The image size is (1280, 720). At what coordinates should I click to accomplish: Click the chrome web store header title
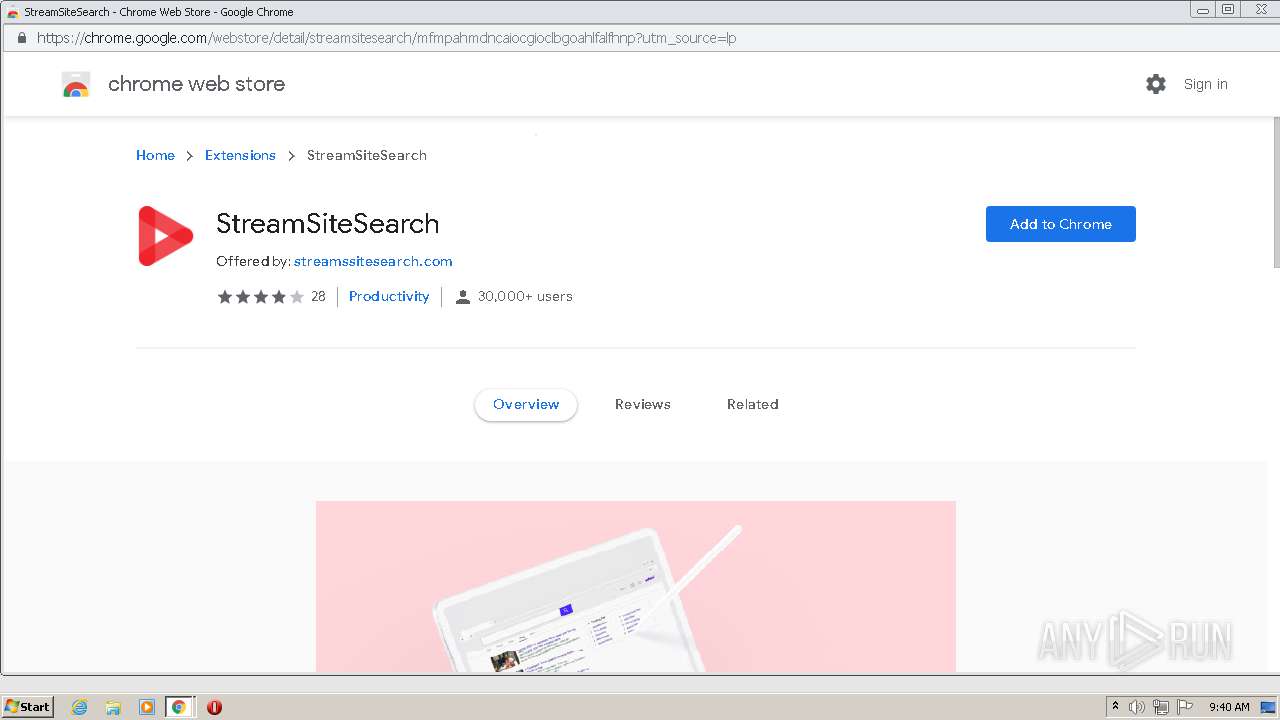click(x=196, y=84)
